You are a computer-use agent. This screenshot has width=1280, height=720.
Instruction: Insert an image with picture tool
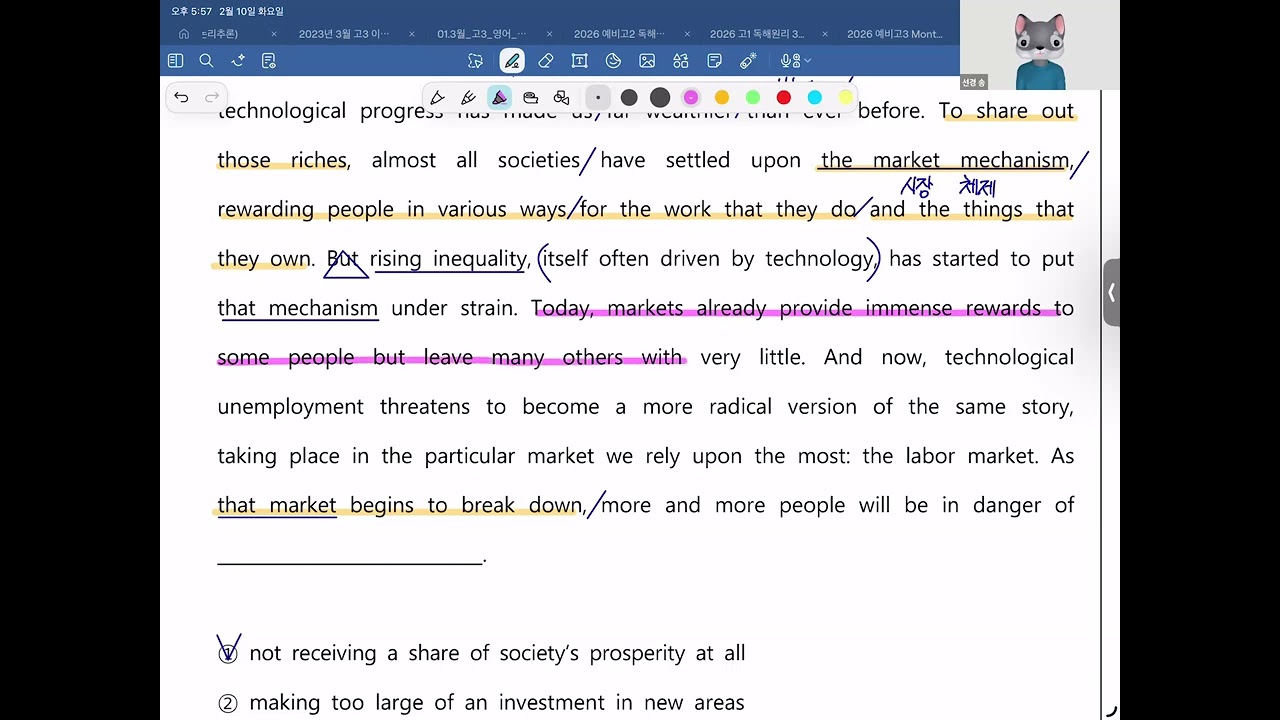point(647,61)
